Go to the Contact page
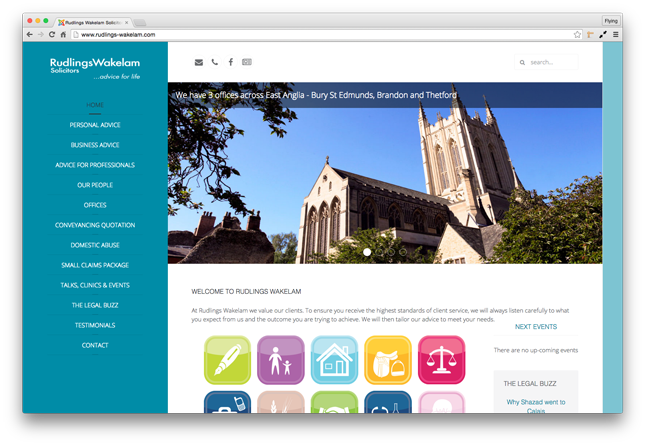 (x=95, y=345)
